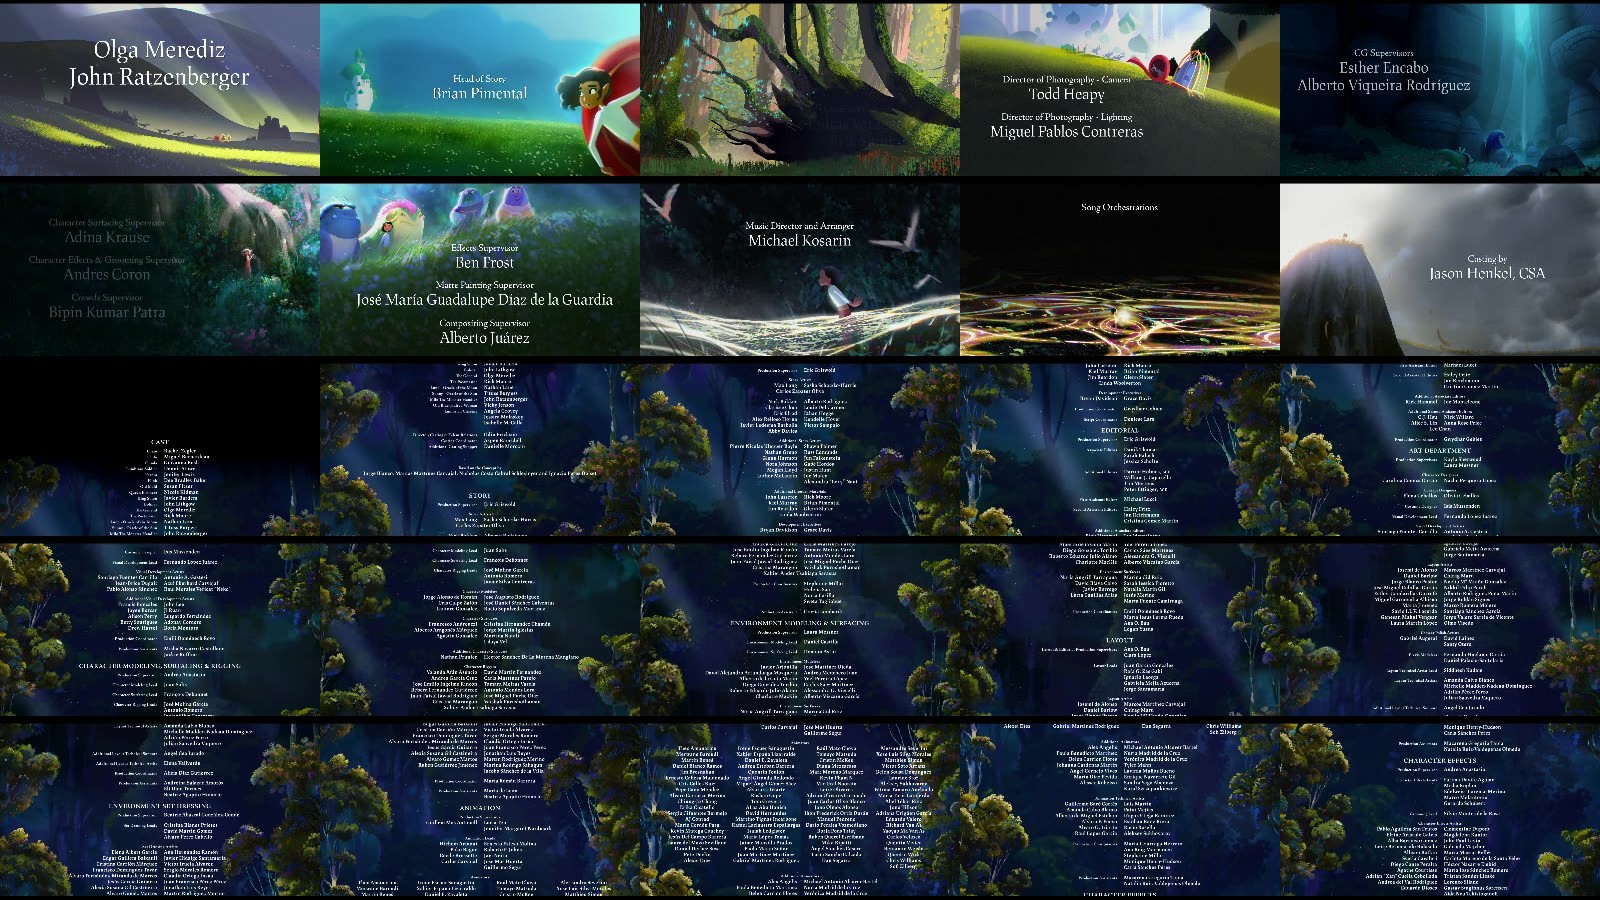Image resolution: width=1600 pixels, height=900 pixels.
Task: Open the Casting by Jason Henkel frame
Action: point(1440,270)
